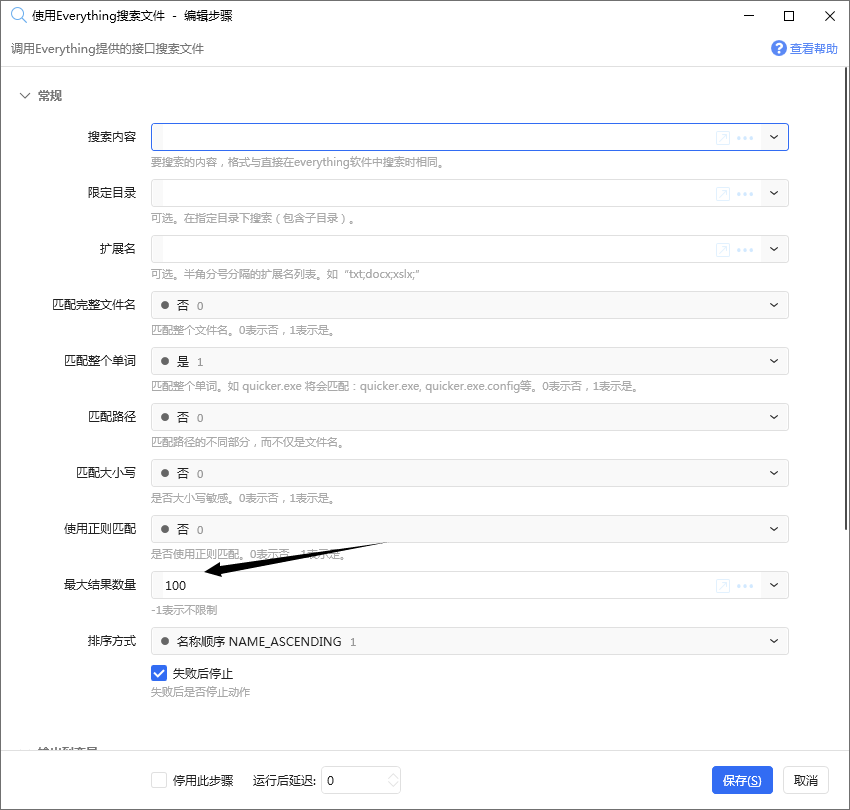Click the blue question-mark help icon
The width and height of the screenshot is (850, 810).
click(778, 48)
